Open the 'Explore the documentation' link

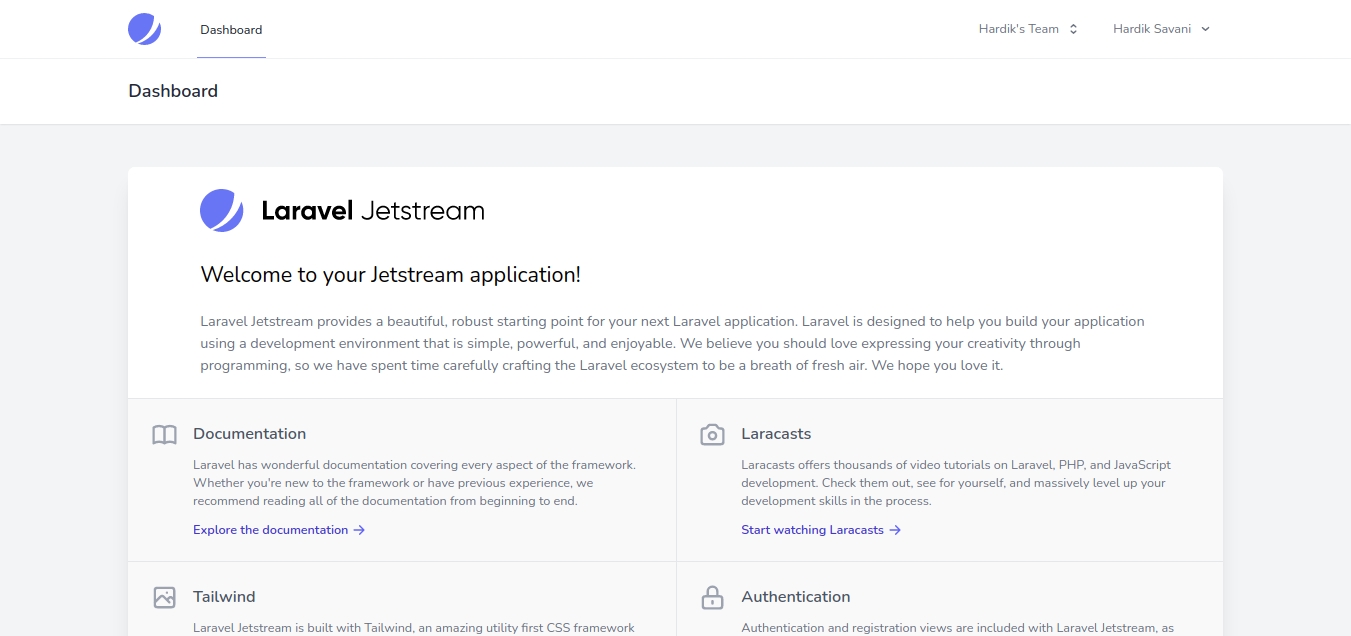click(x=270, y=530)
